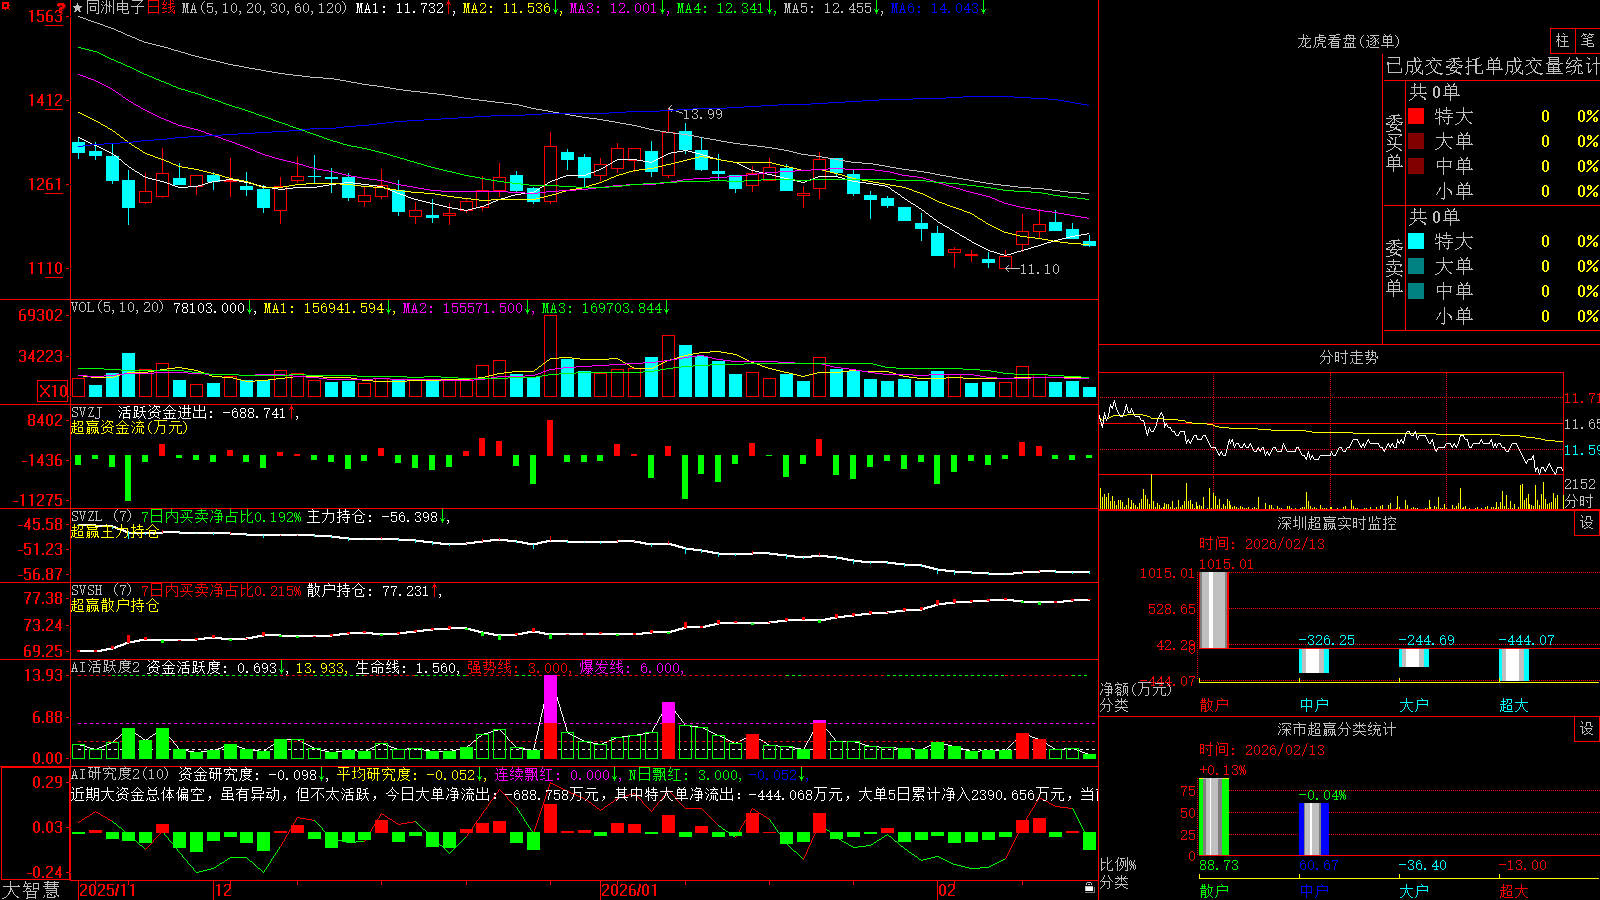Click the 时间: 2026/02/13 in 实时监控

[1262, 544]
